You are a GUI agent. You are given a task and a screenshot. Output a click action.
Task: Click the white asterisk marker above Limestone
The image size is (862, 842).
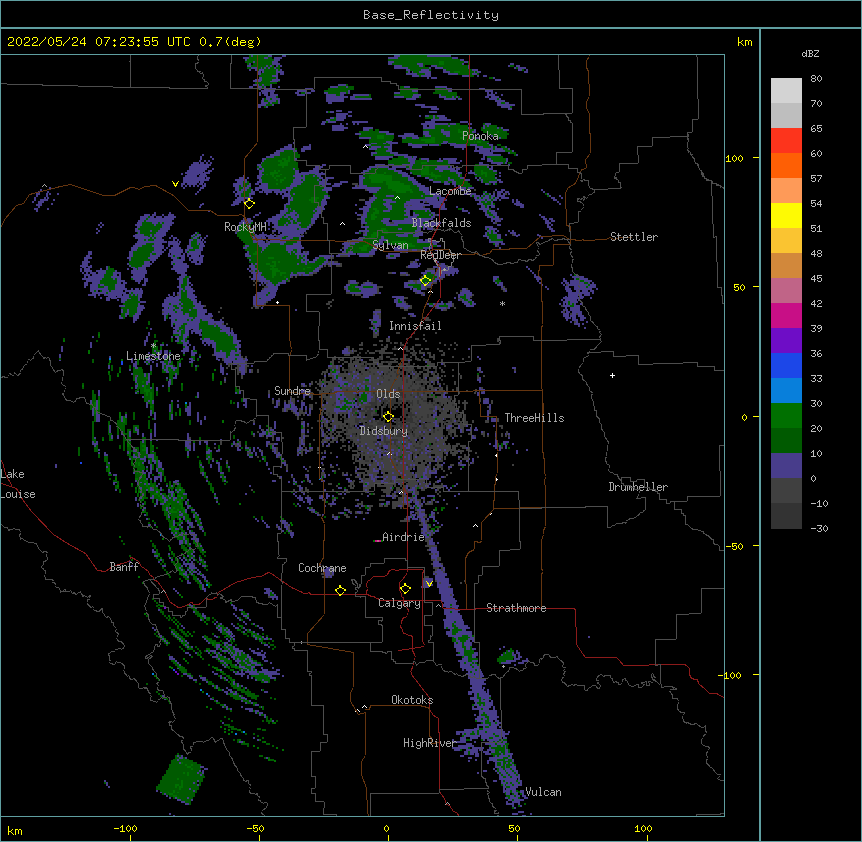pyautogui.click(x=153, y=346)
